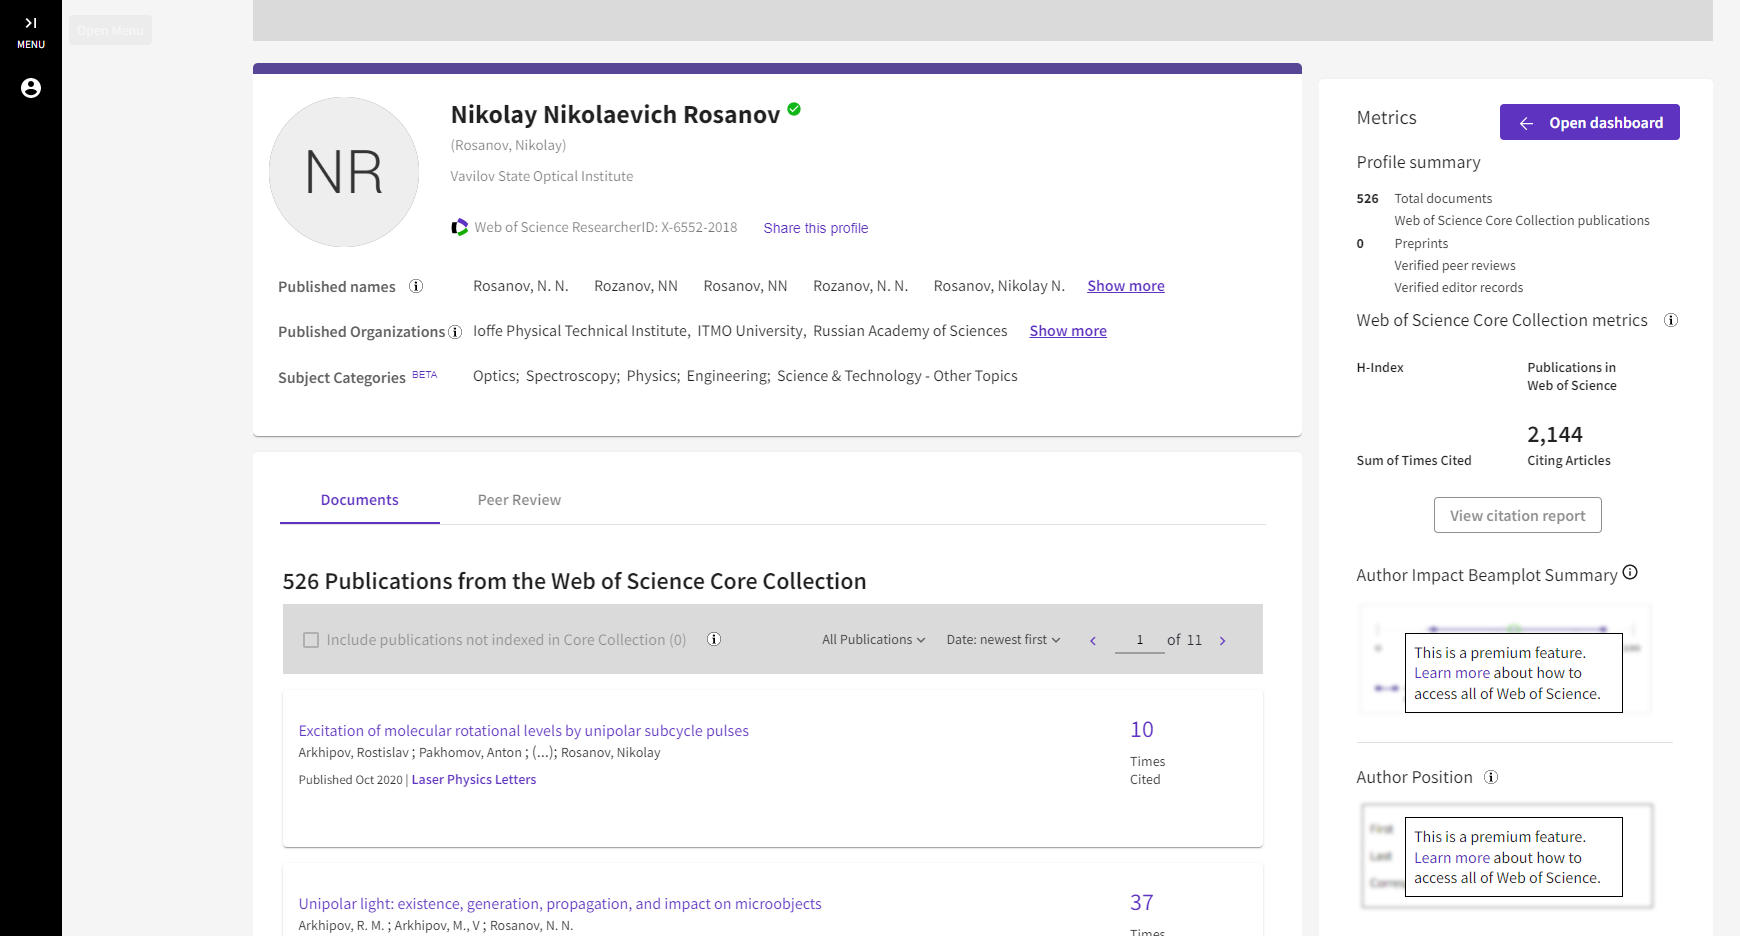Expand the sidebar MENU arrow icon
The width and height of the screenshot is (1740, 936).
coord(31,23)
